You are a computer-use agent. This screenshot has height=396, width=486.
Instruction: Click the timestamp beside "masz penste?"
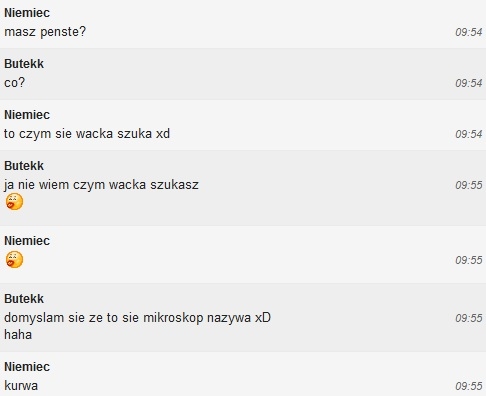coord(469,32)
